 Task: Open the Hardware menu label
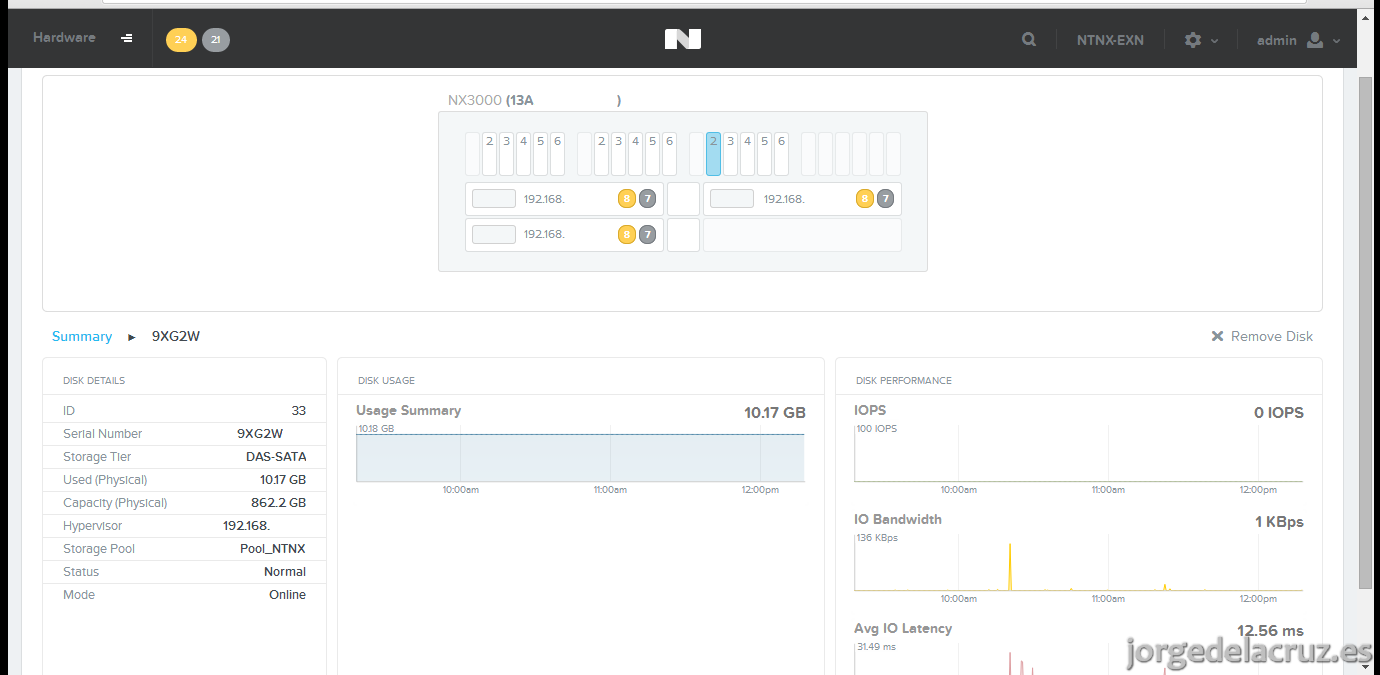64,37
